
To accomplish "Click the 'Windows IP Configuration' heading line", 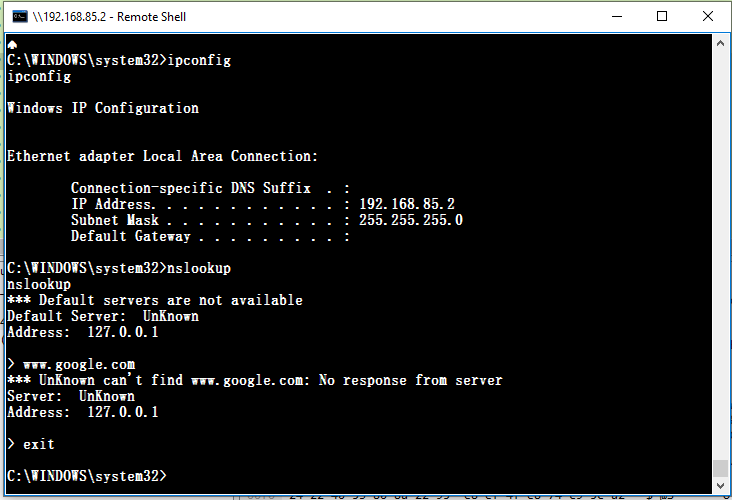I will click(x=103, y=108).
